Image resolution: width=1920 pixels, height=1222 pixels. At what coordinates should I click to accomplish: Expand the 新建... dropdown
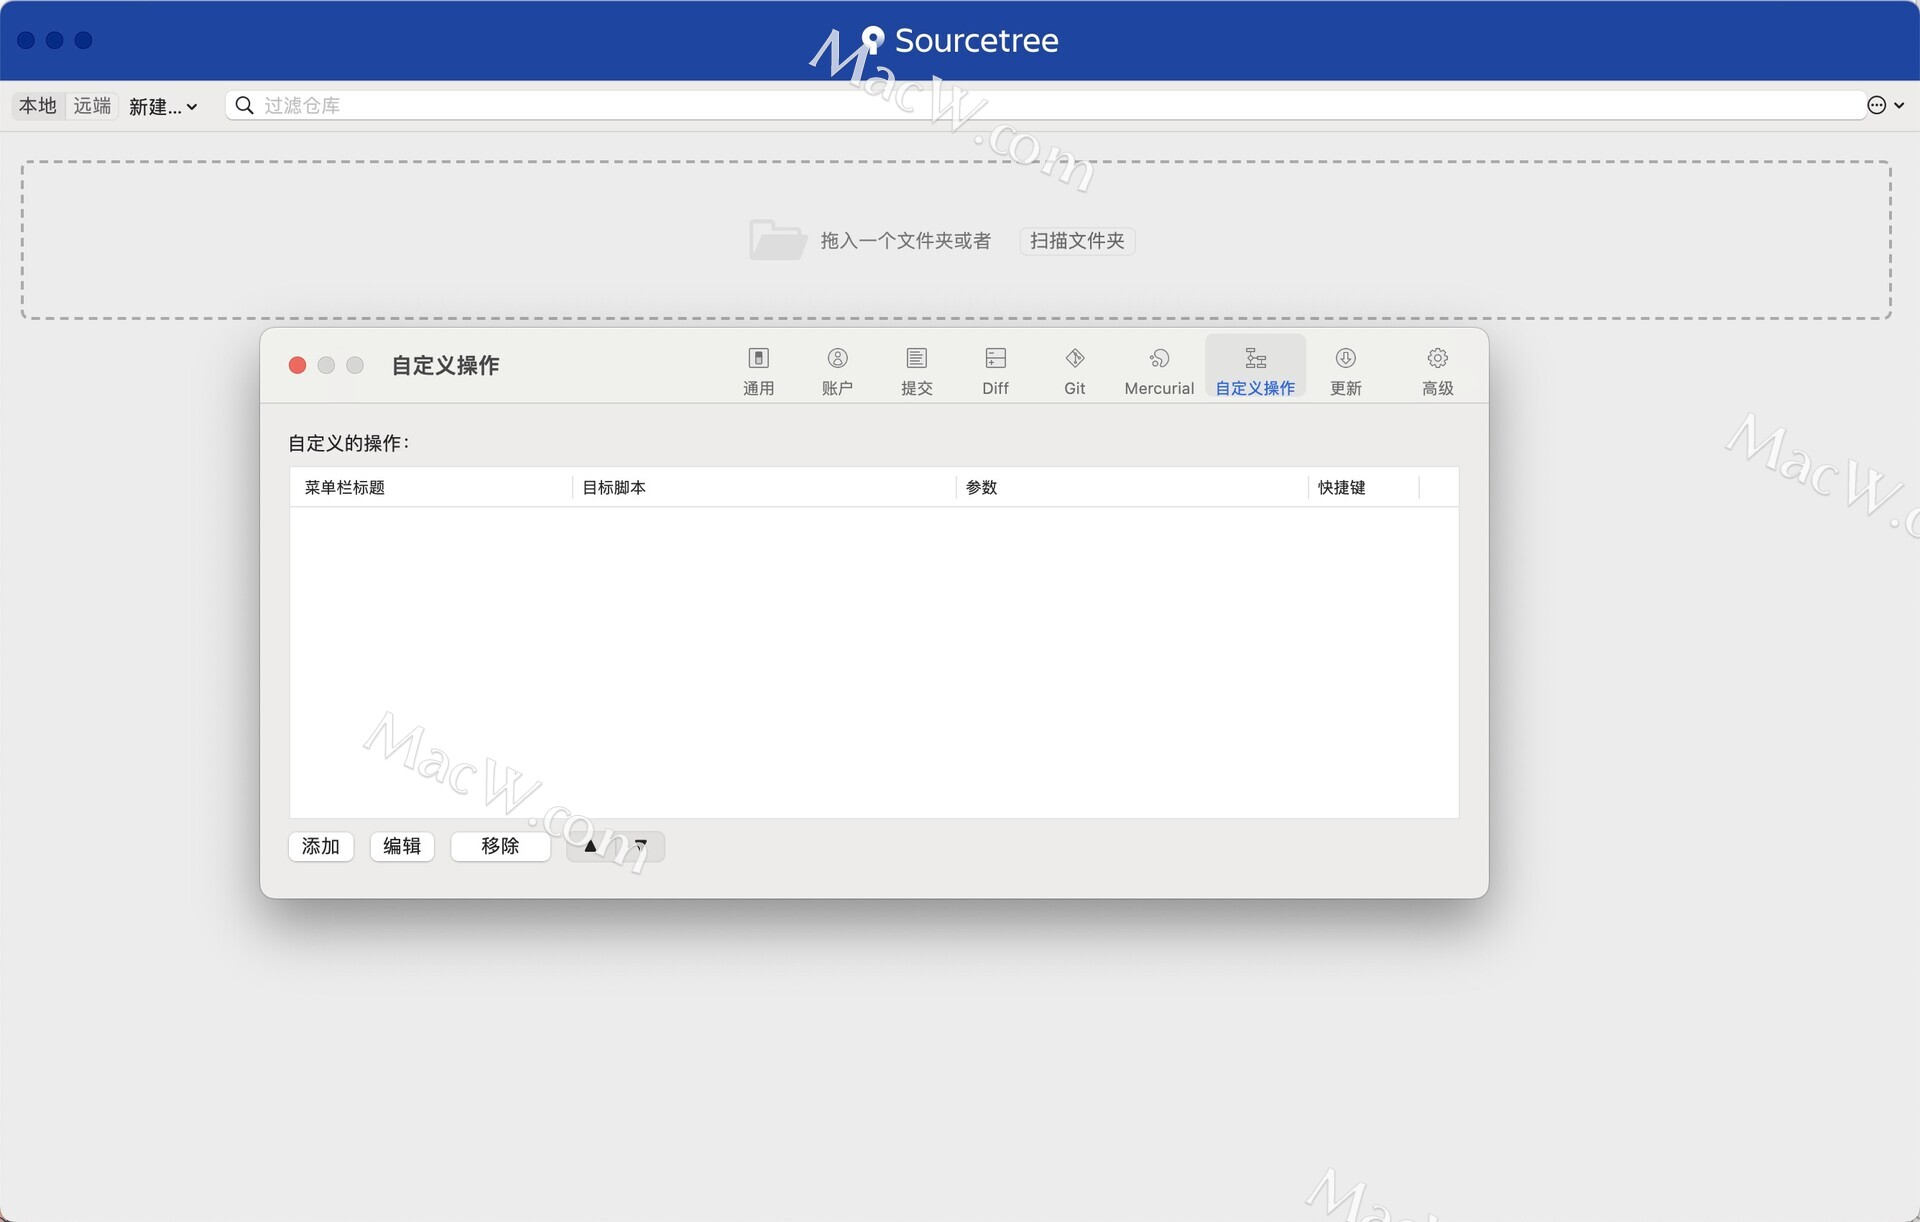[x=163, y=106]
